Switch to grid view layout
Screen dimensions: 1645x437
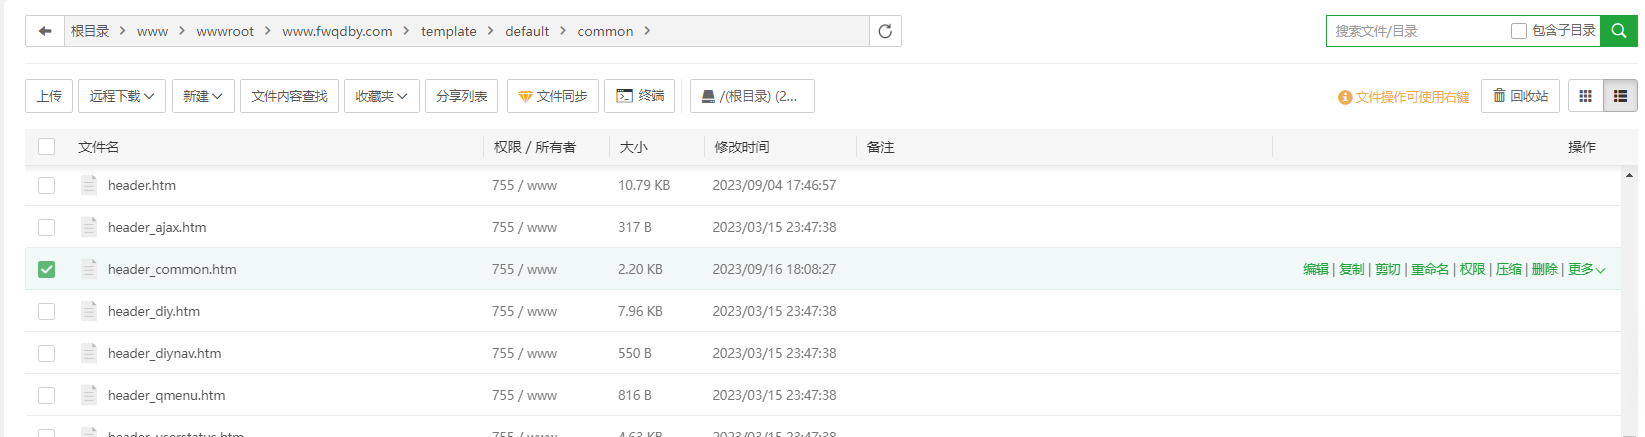pos(1585,96)
